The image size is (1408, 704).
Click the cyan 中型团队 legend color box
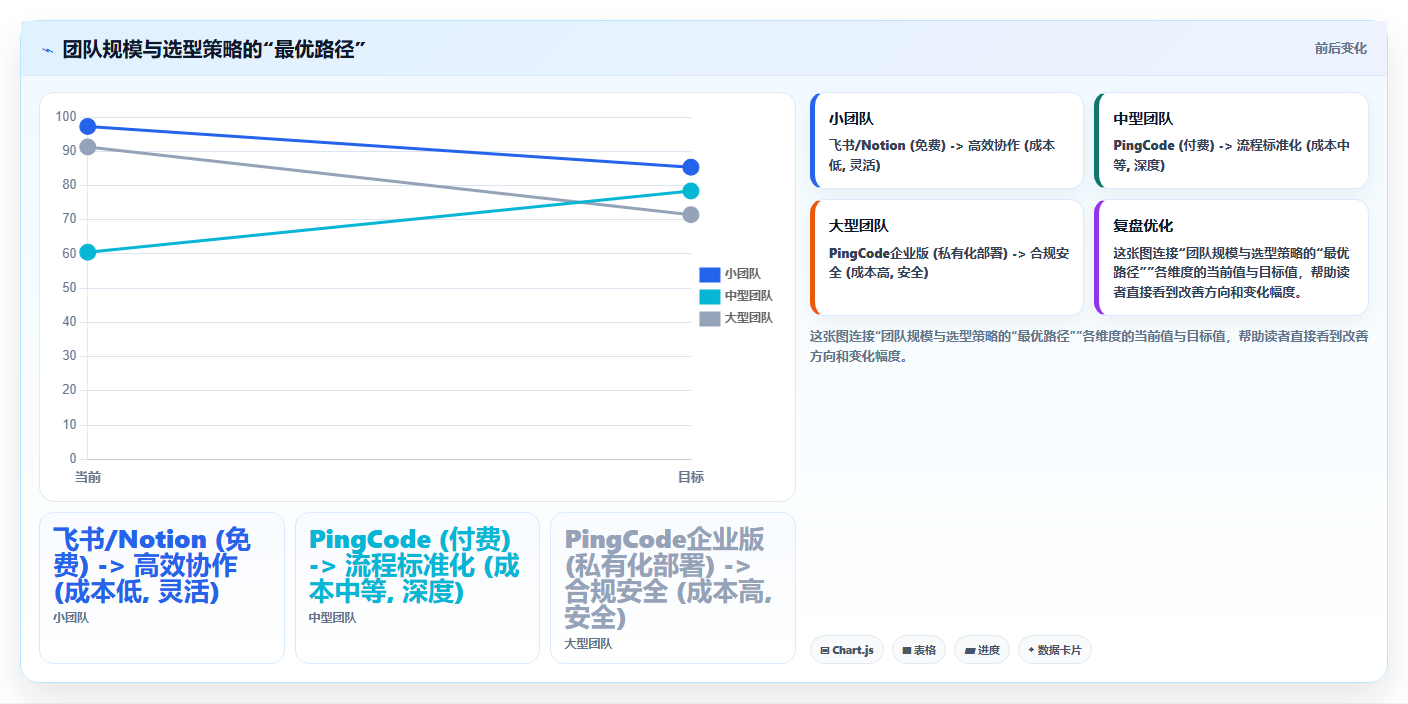(710, 296)
